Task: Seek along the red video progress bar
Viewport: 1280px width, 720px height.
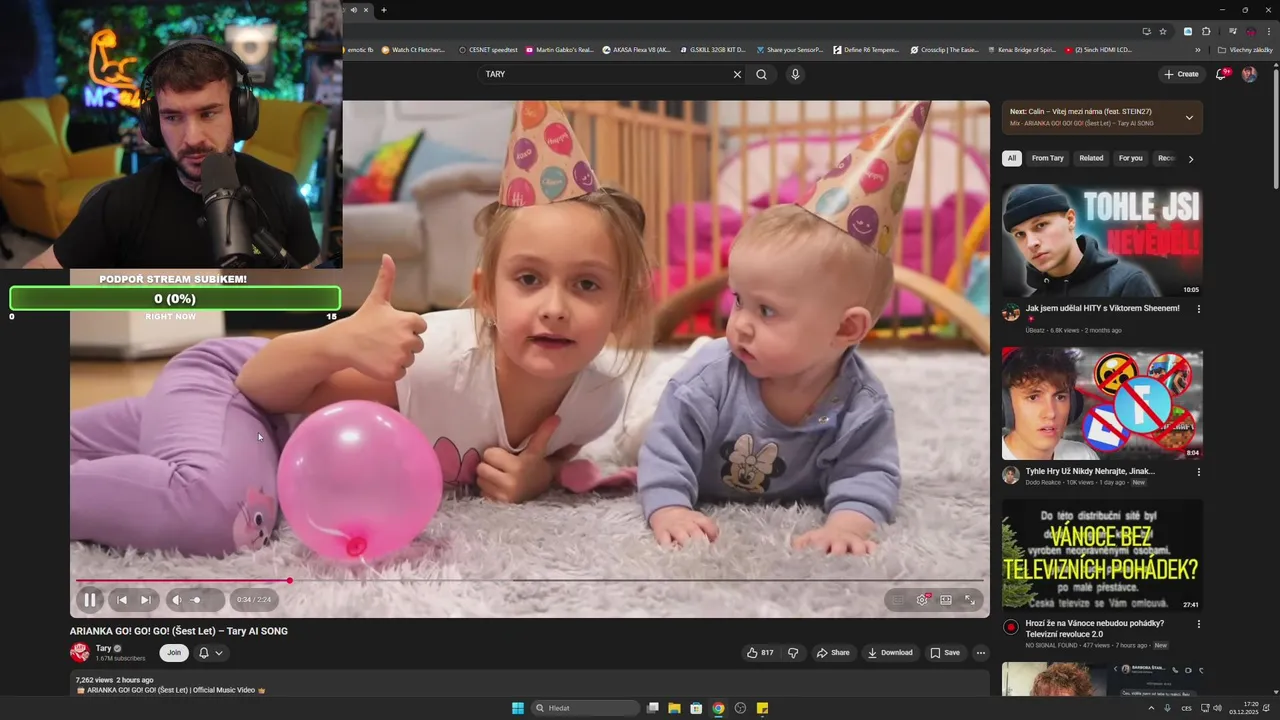Action: (530, 580)
